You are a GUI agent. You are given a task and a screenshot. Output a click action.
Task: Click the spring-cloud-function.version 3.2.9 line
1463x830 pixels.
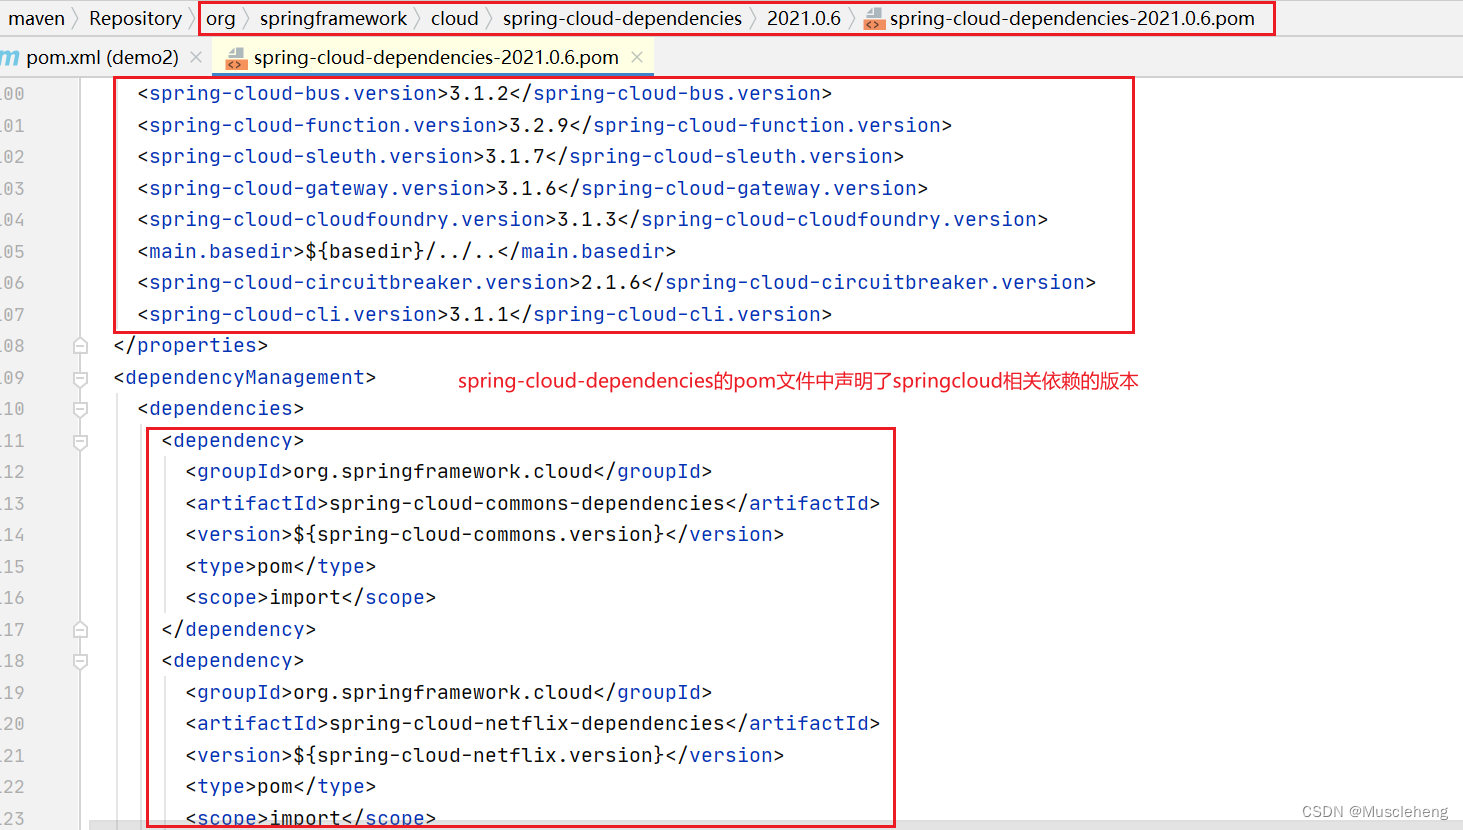pyautogui.click(x=544, y=125)
